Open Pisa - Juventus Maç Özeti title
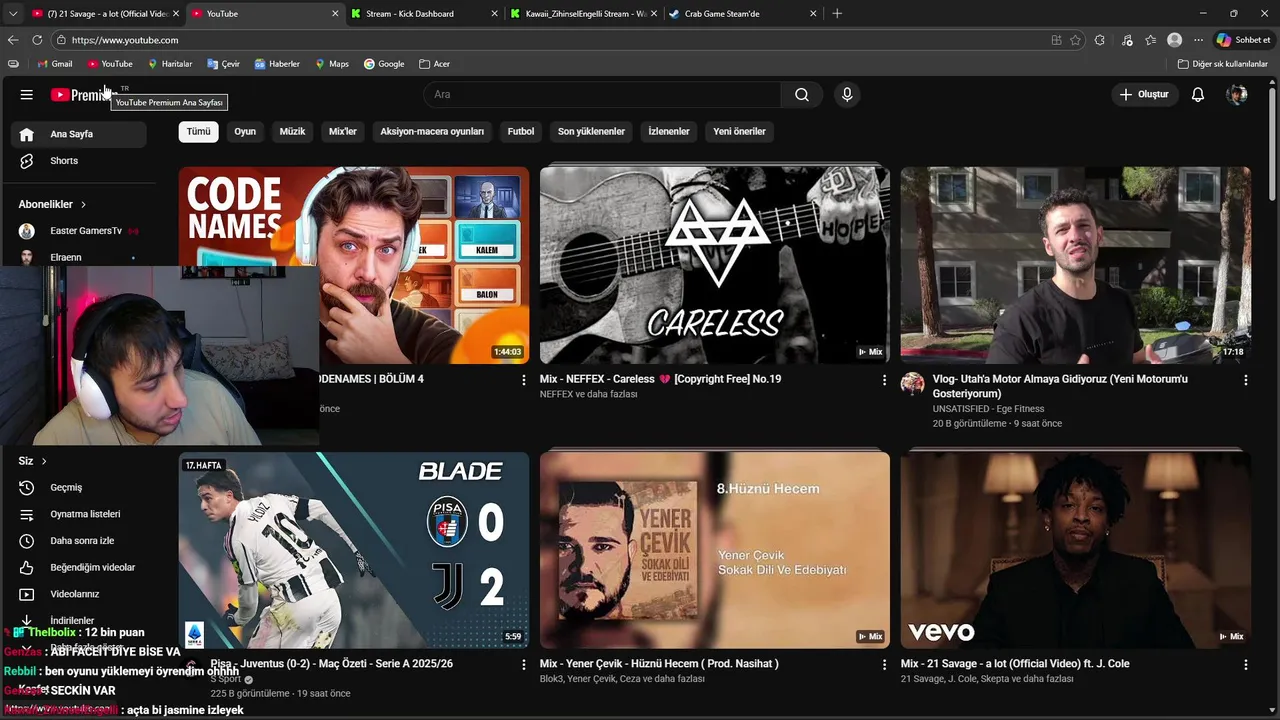The image size is (1280, 720). pos(332,664)
